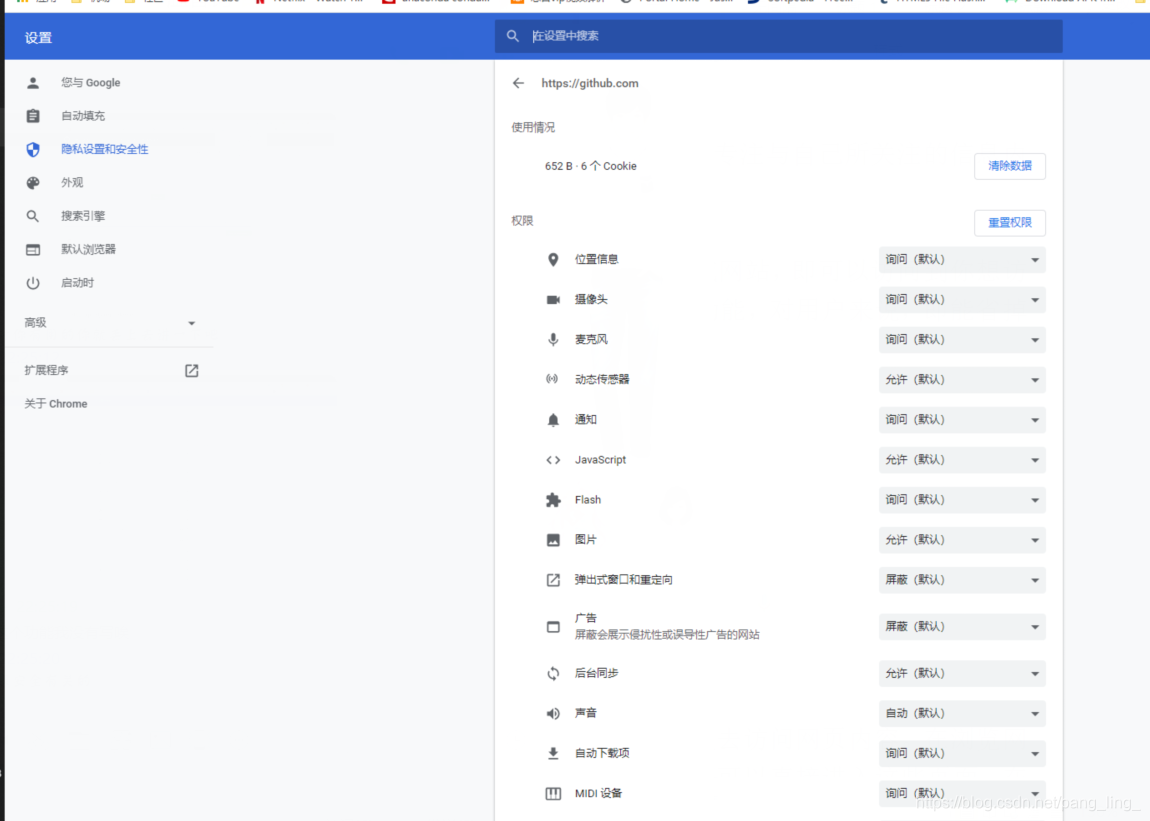Open the Flash permission dropdown

pyautogui.click(x=962, y=500)
